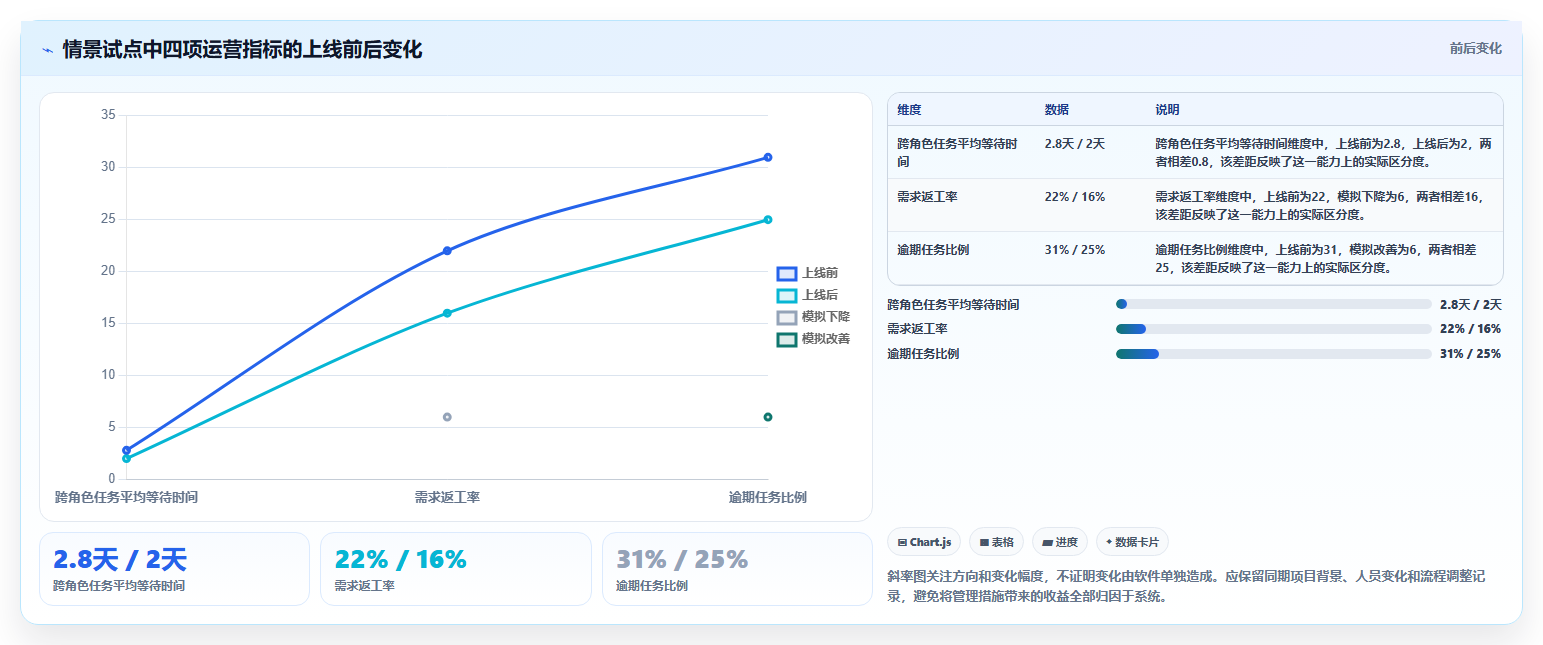
Task: Click progress value label 22% / 16%
Action: tap(1470, 329)
